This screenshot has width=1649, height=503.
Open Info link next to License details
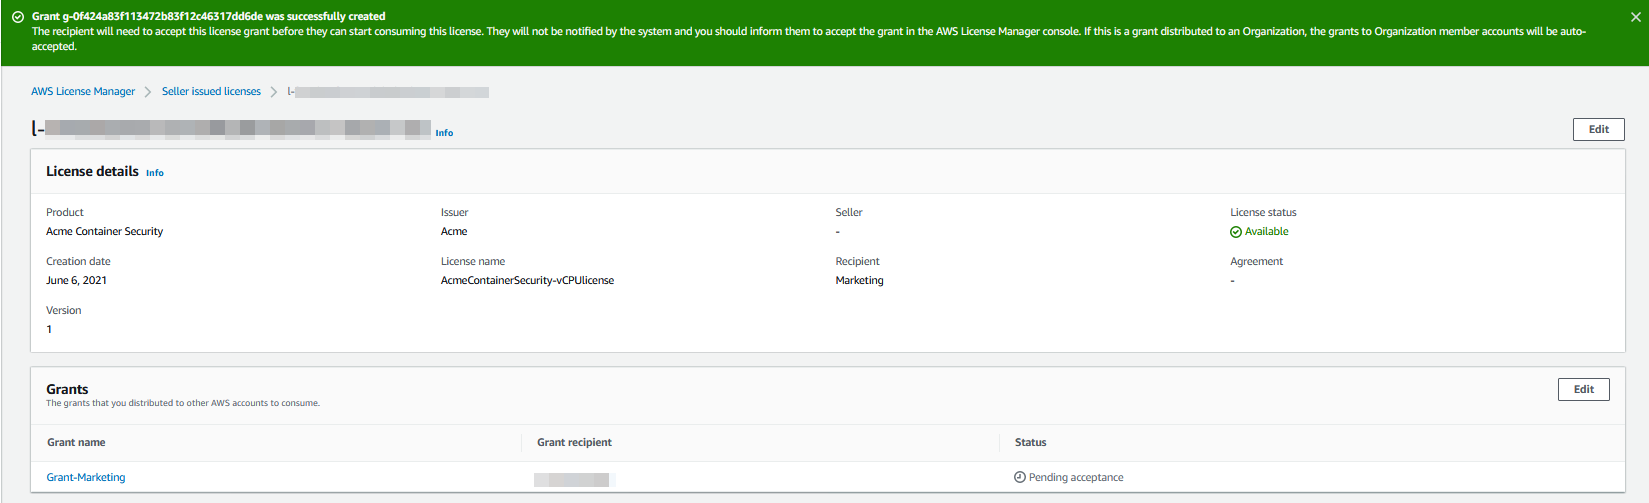[155, 173]
